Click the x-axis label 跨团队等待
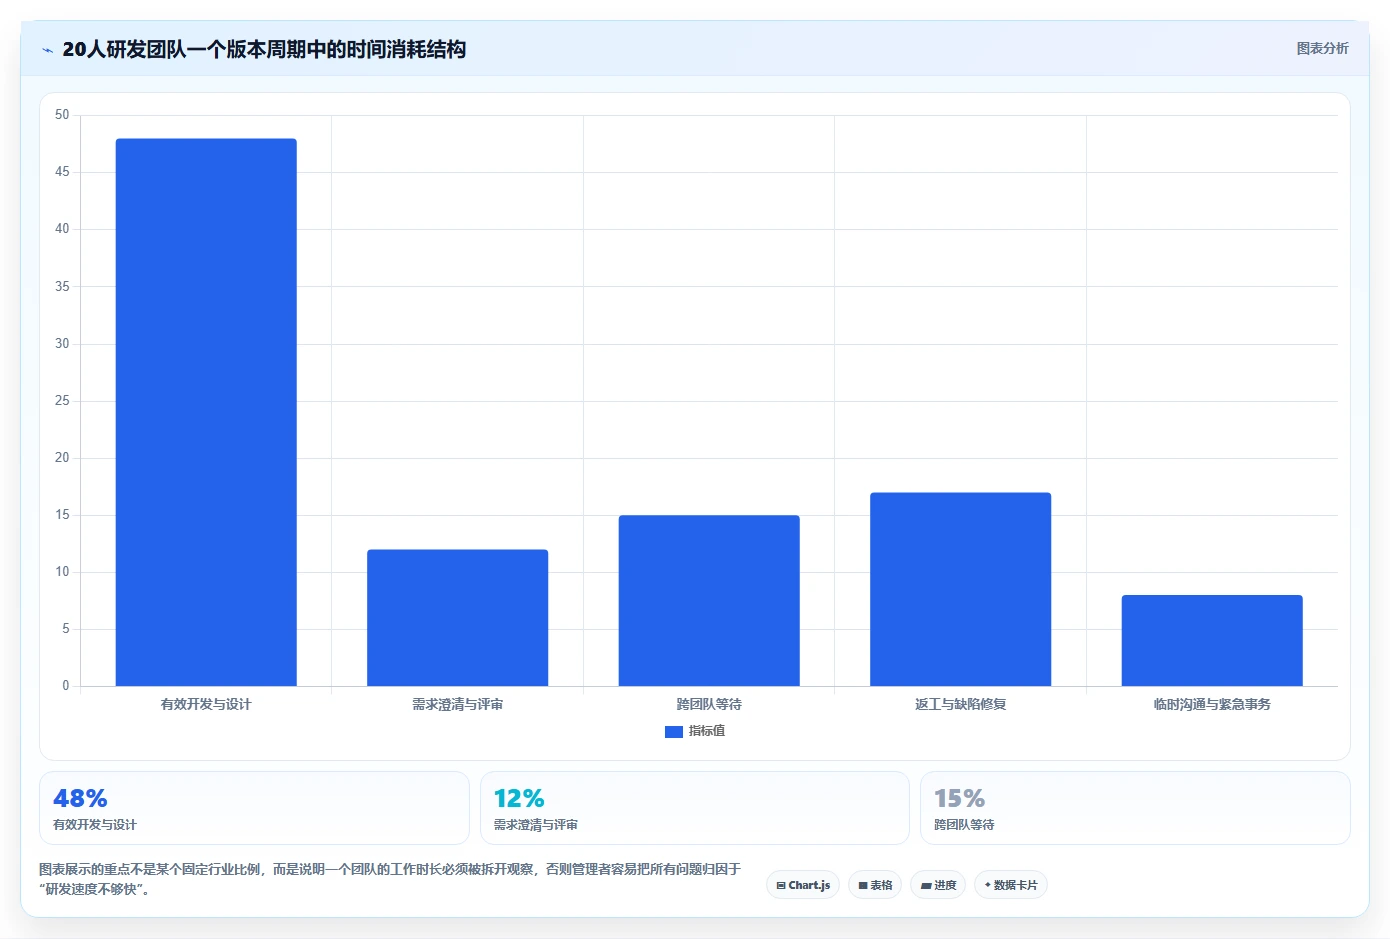This screenshot has width=1390, height=939. tap(709, 704)
